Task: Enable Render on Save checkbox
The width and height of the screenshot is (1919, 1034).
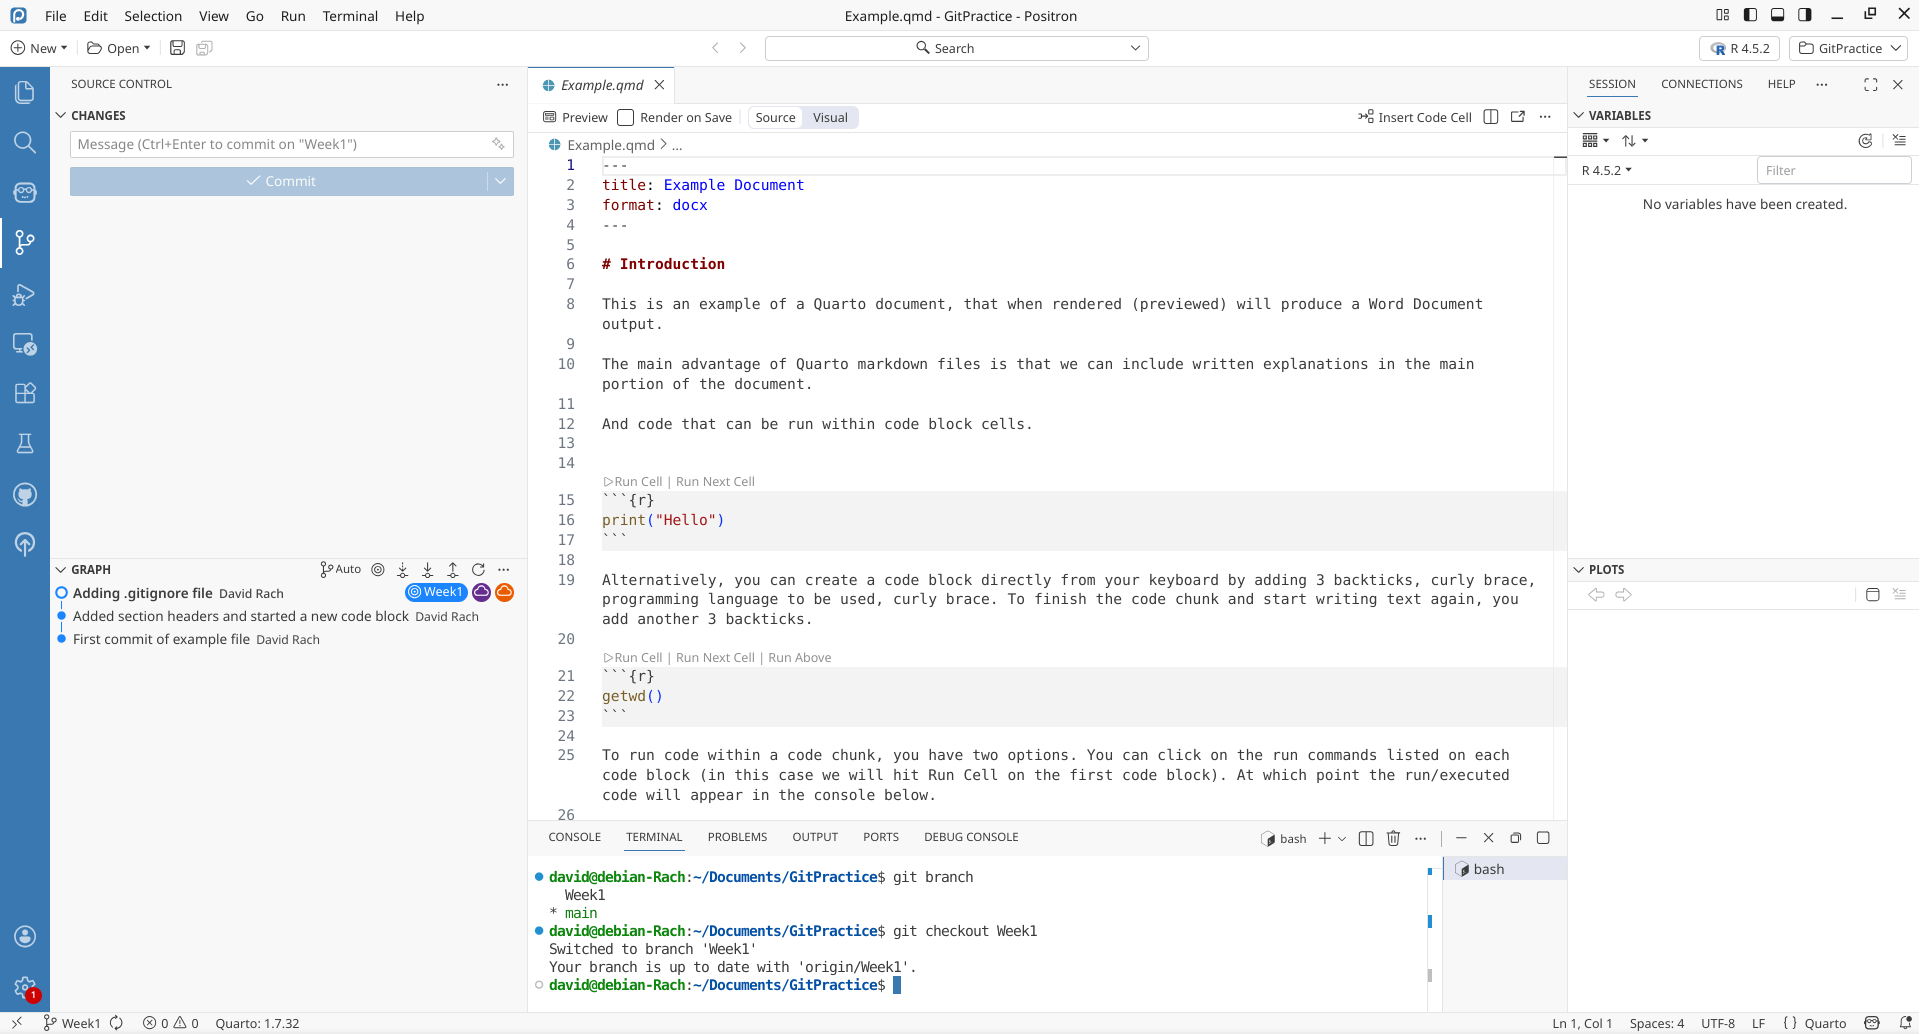Action: 626,118
